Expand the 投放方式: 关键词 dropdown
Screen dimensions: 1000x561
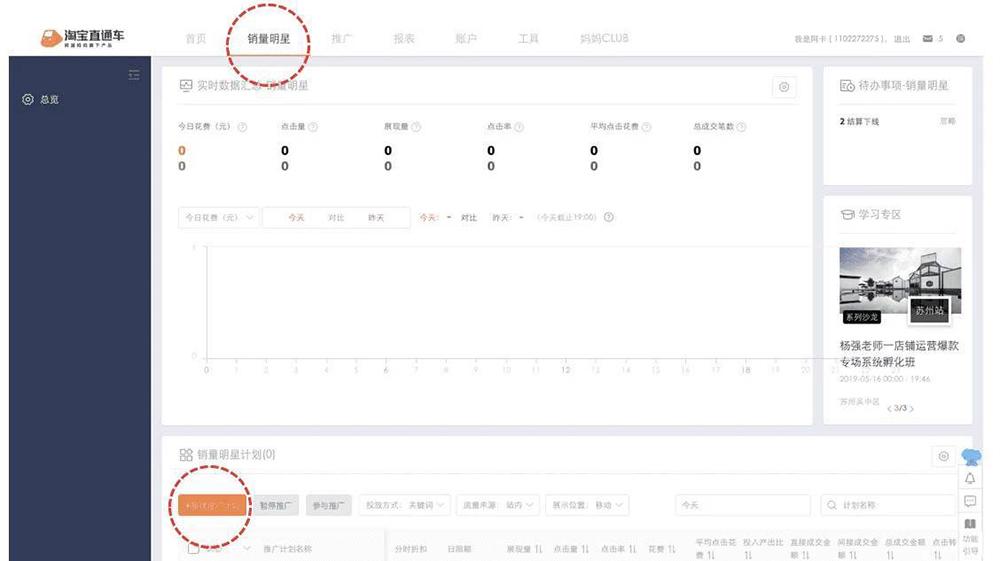pyautogui.click(x=406, y=506)
